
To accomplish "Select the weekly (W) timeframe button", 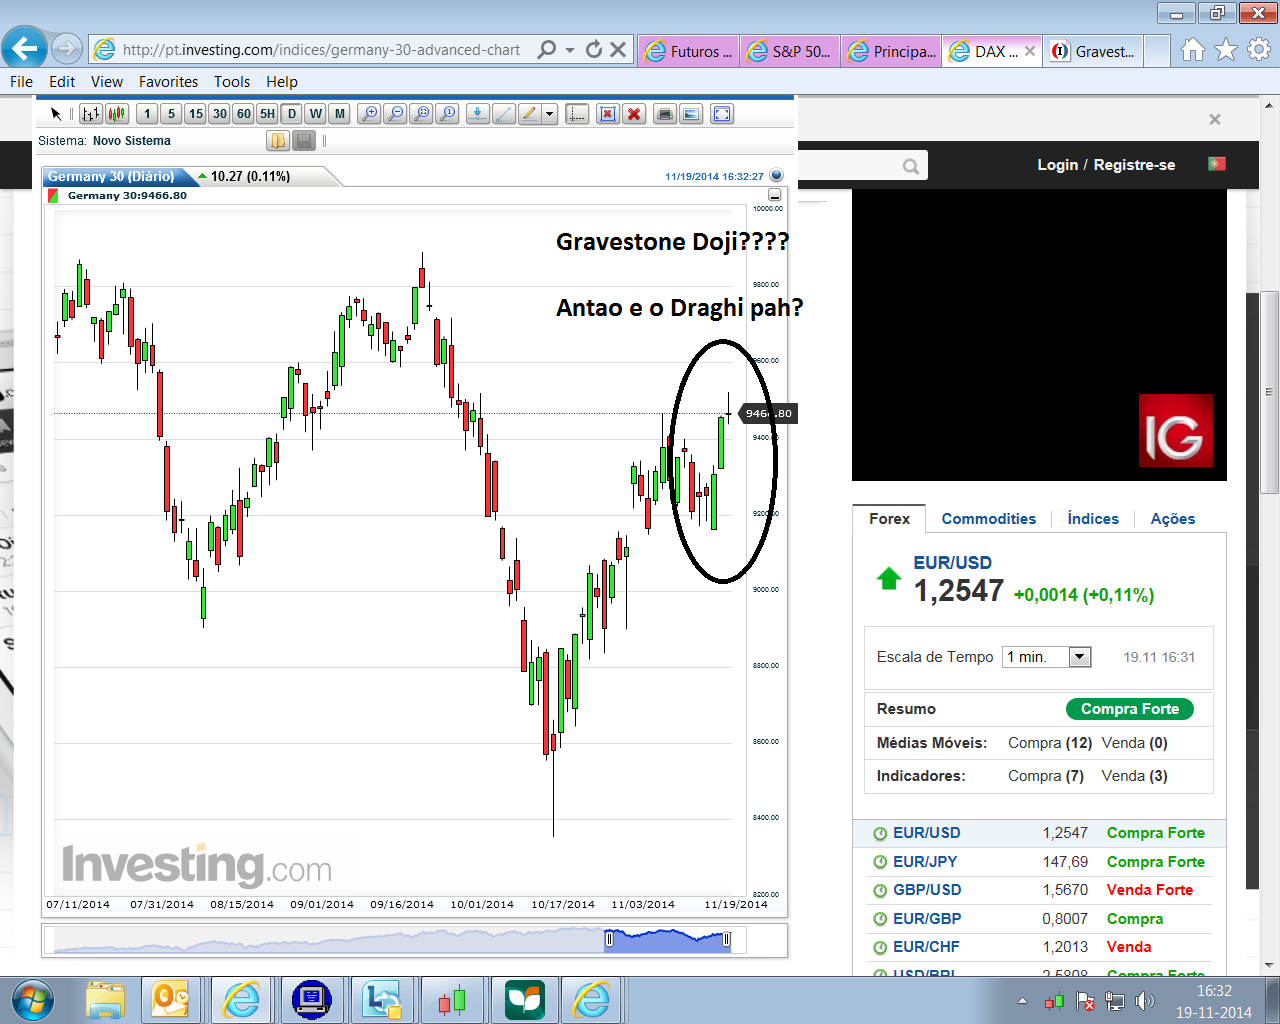I will coord(315,114).
